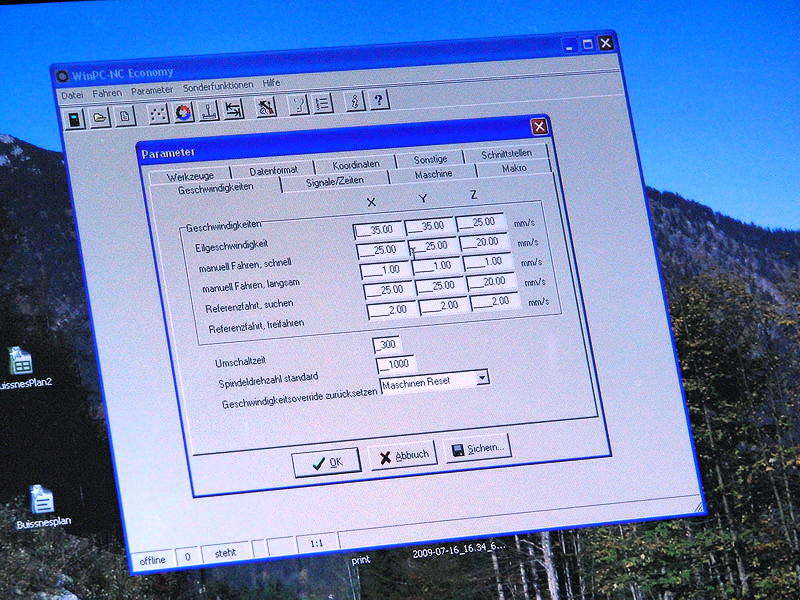Click the X field for Referenzfahrt, suchen

tap(387, 290)
